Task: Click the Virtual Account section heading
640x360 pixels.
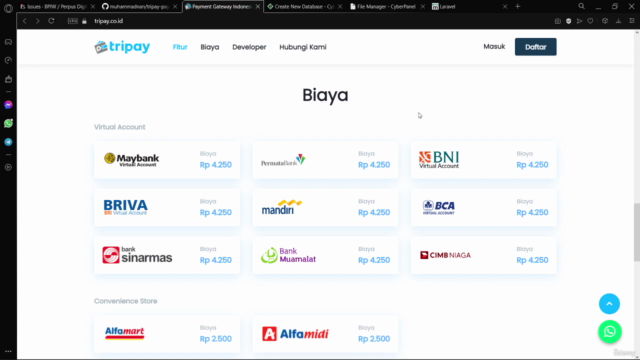Action: (120, 127)
